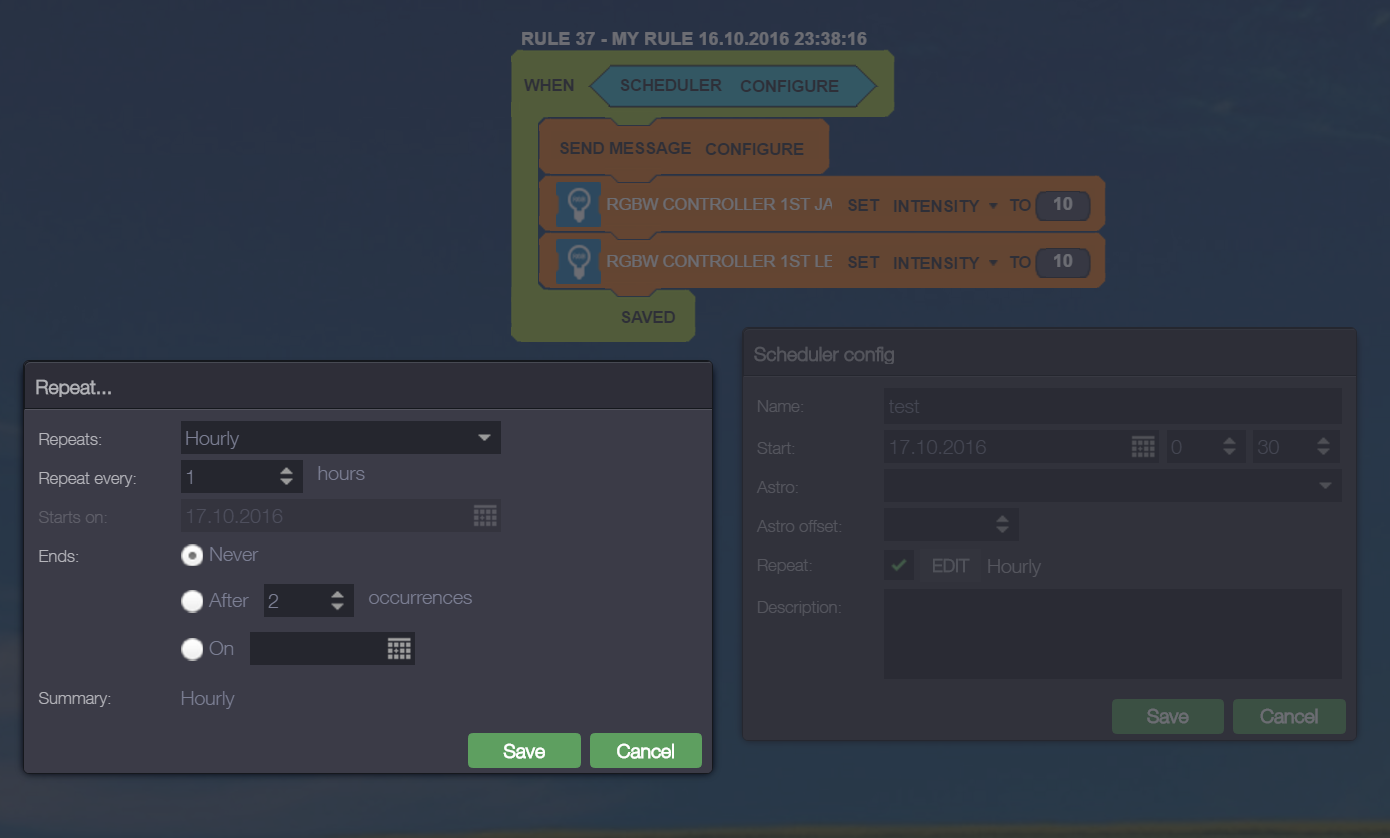Click Configure on the Send Message block
The image size is (1390, 838).
(754, 149)
